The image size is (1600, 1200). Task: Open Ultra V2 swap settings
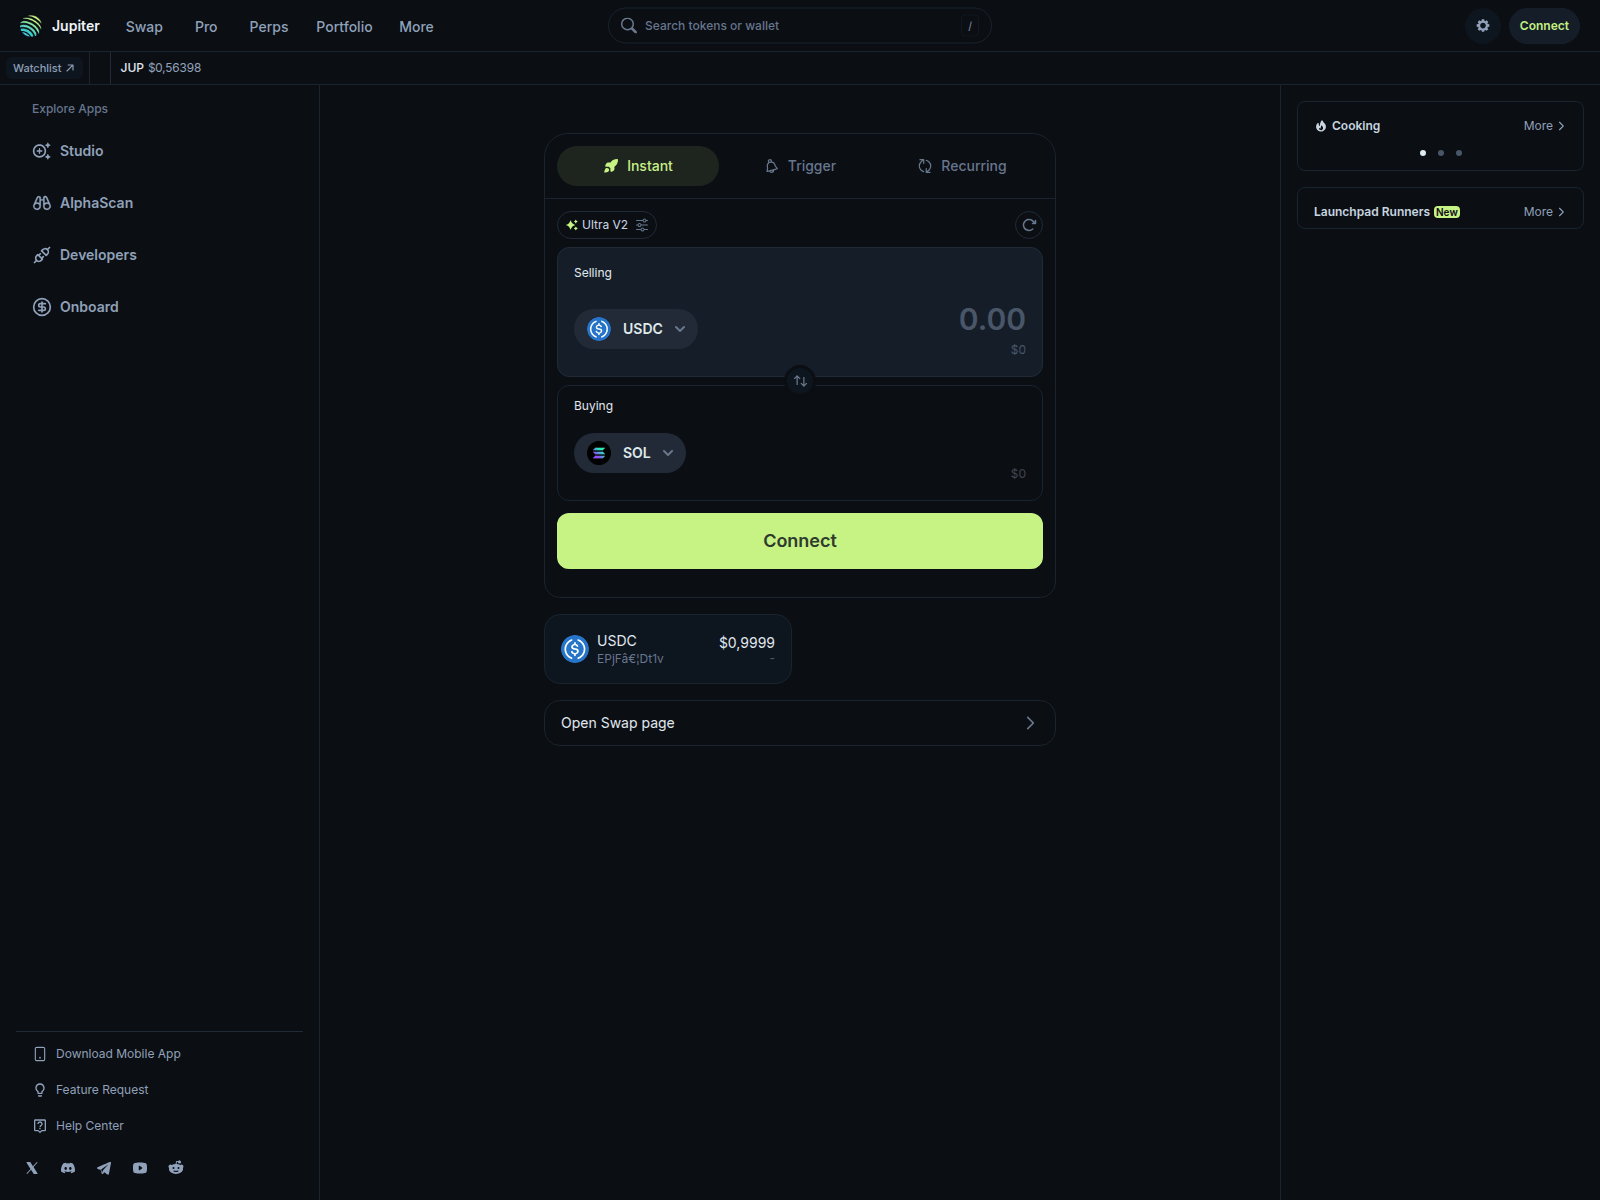pos(607,225)
